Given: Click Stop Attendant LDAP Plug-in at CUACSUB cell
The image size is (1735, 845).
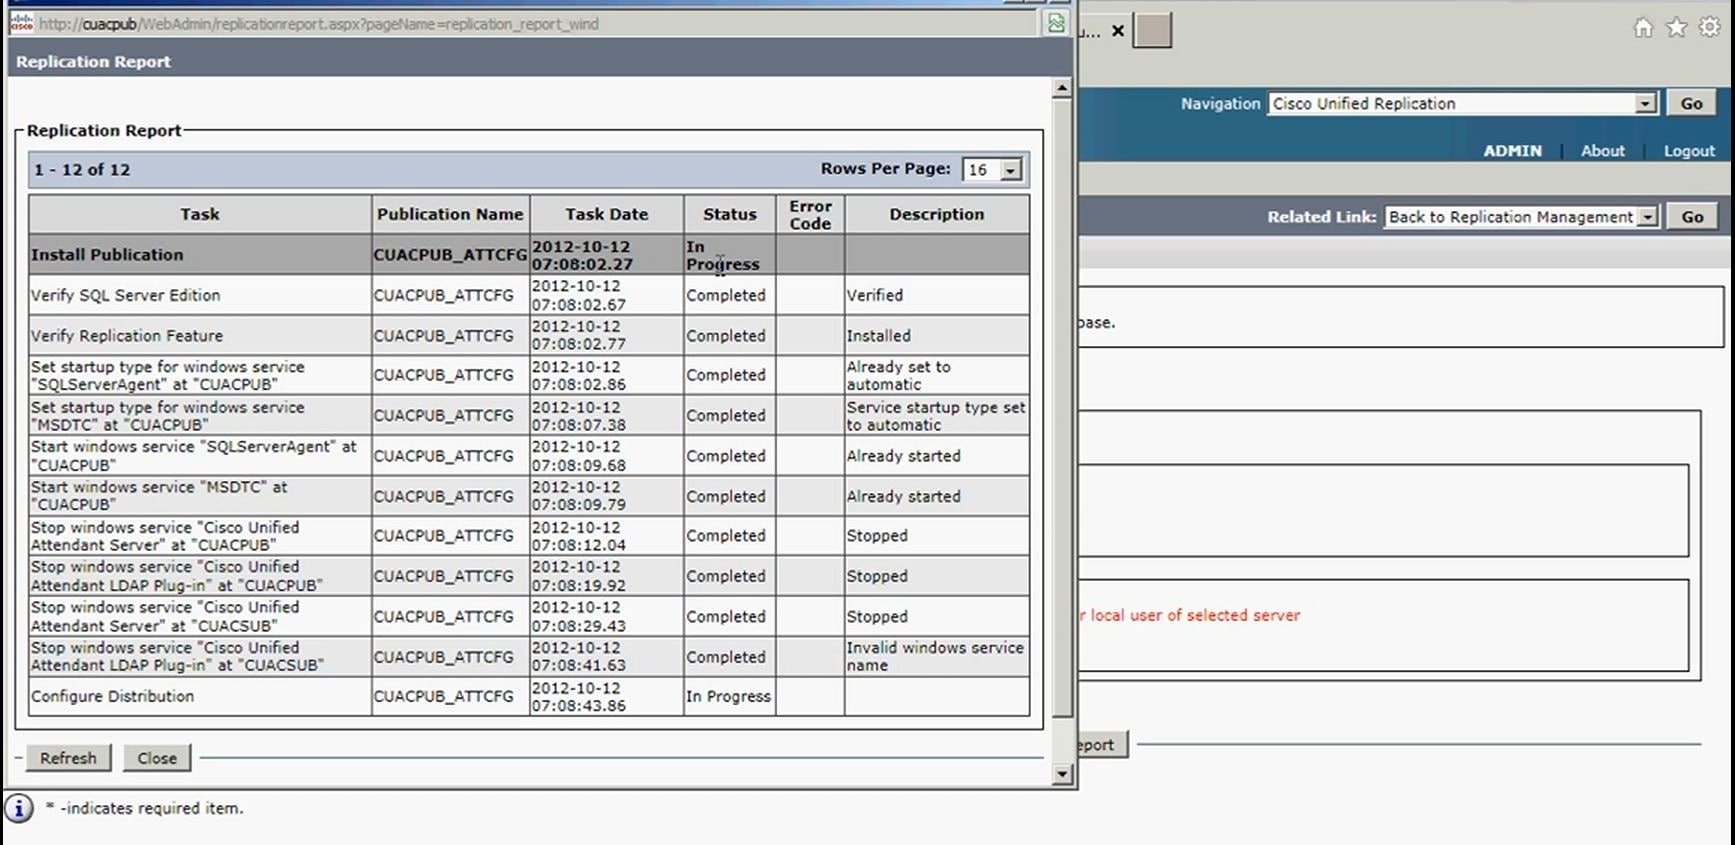Looking at the screenshot, I should pos(200,657).
